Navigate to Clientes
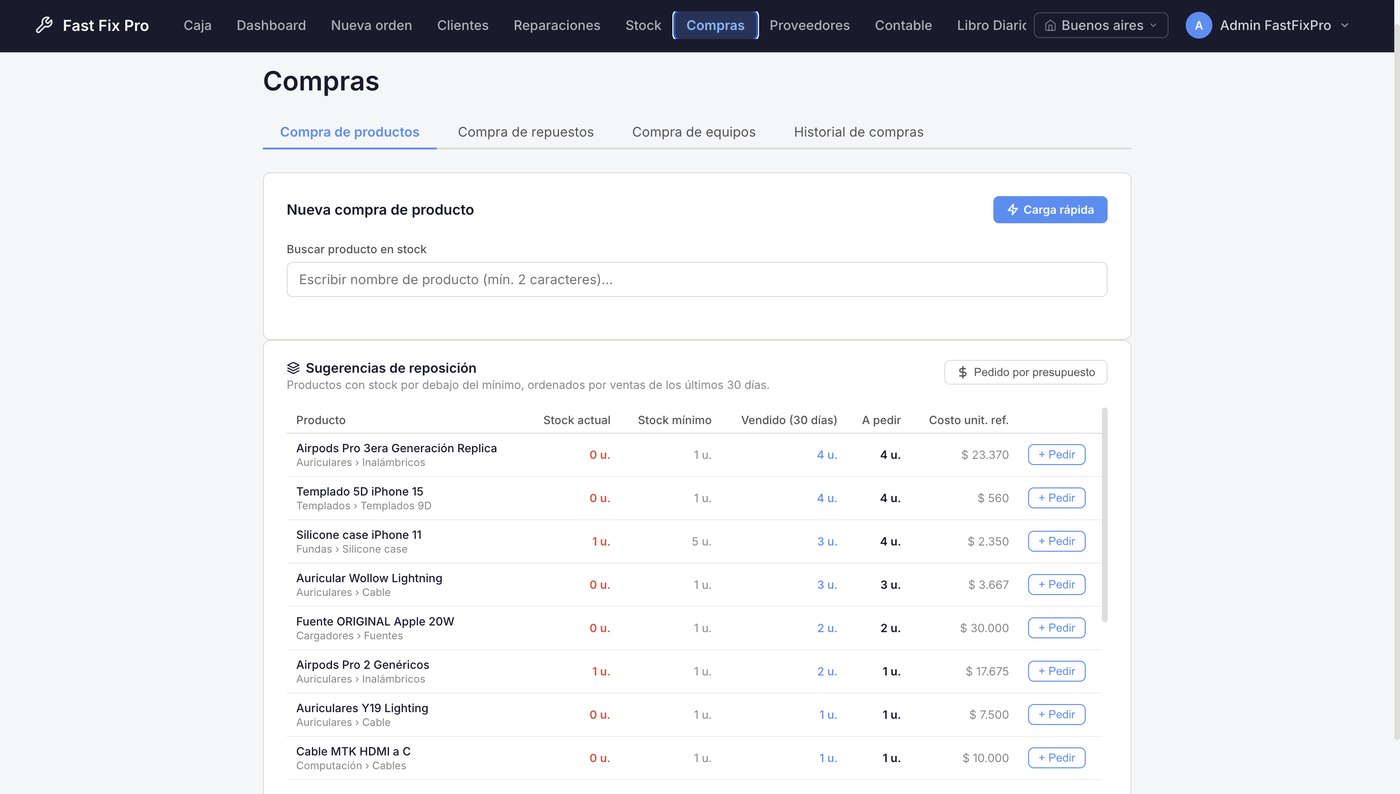 click(463, 25)
